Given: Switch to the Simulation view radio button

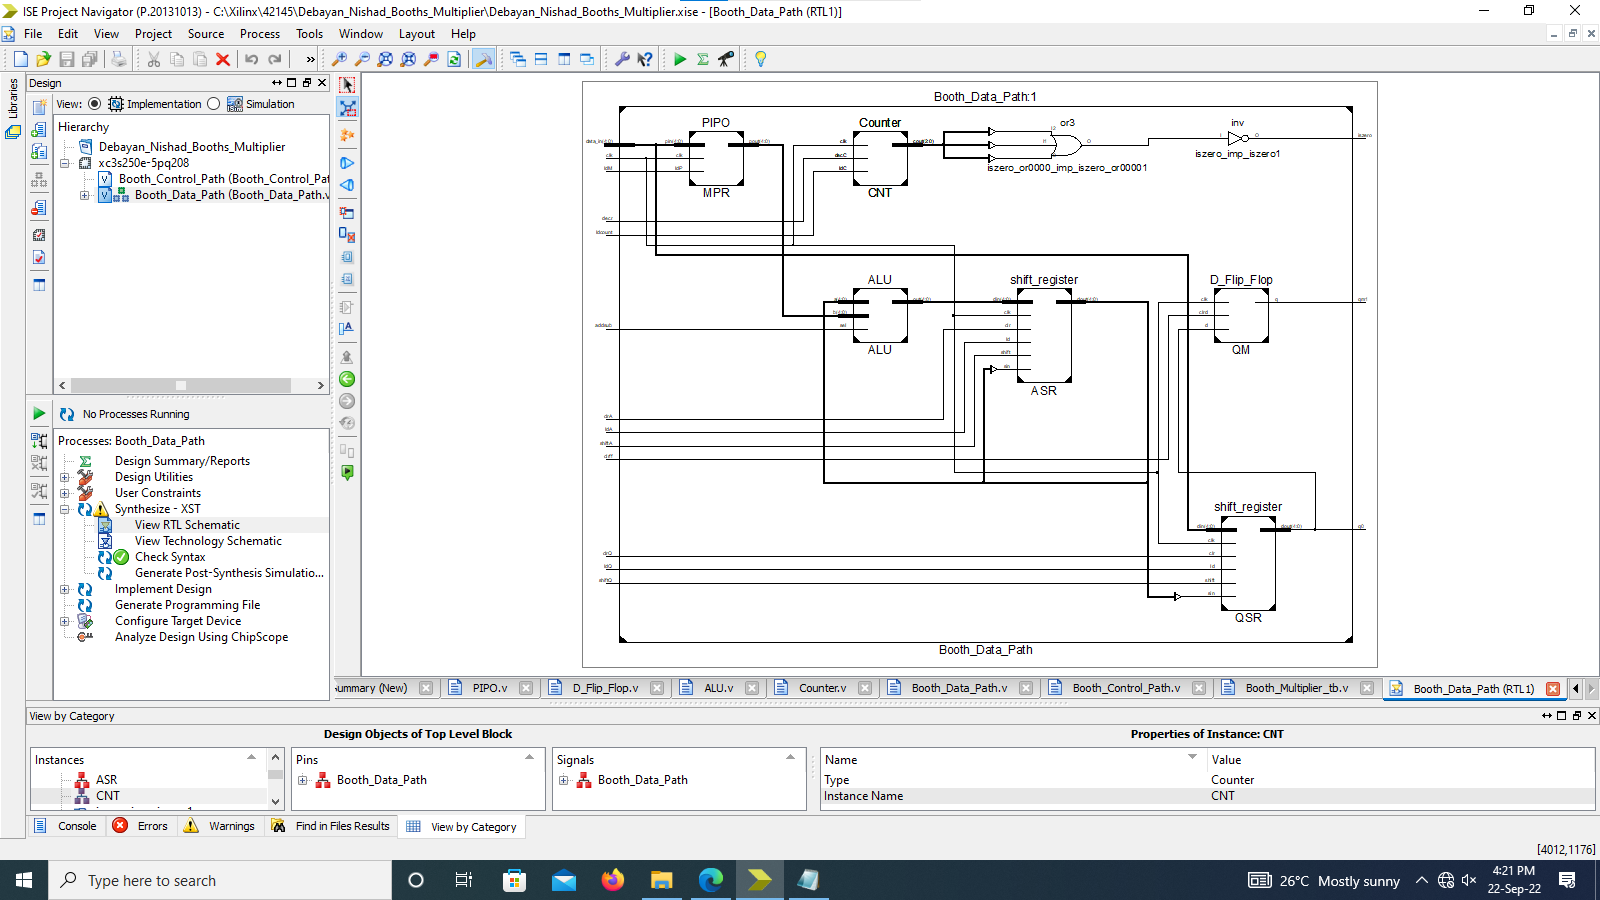Looking at the screenshot, I should (x=213, y=103).
